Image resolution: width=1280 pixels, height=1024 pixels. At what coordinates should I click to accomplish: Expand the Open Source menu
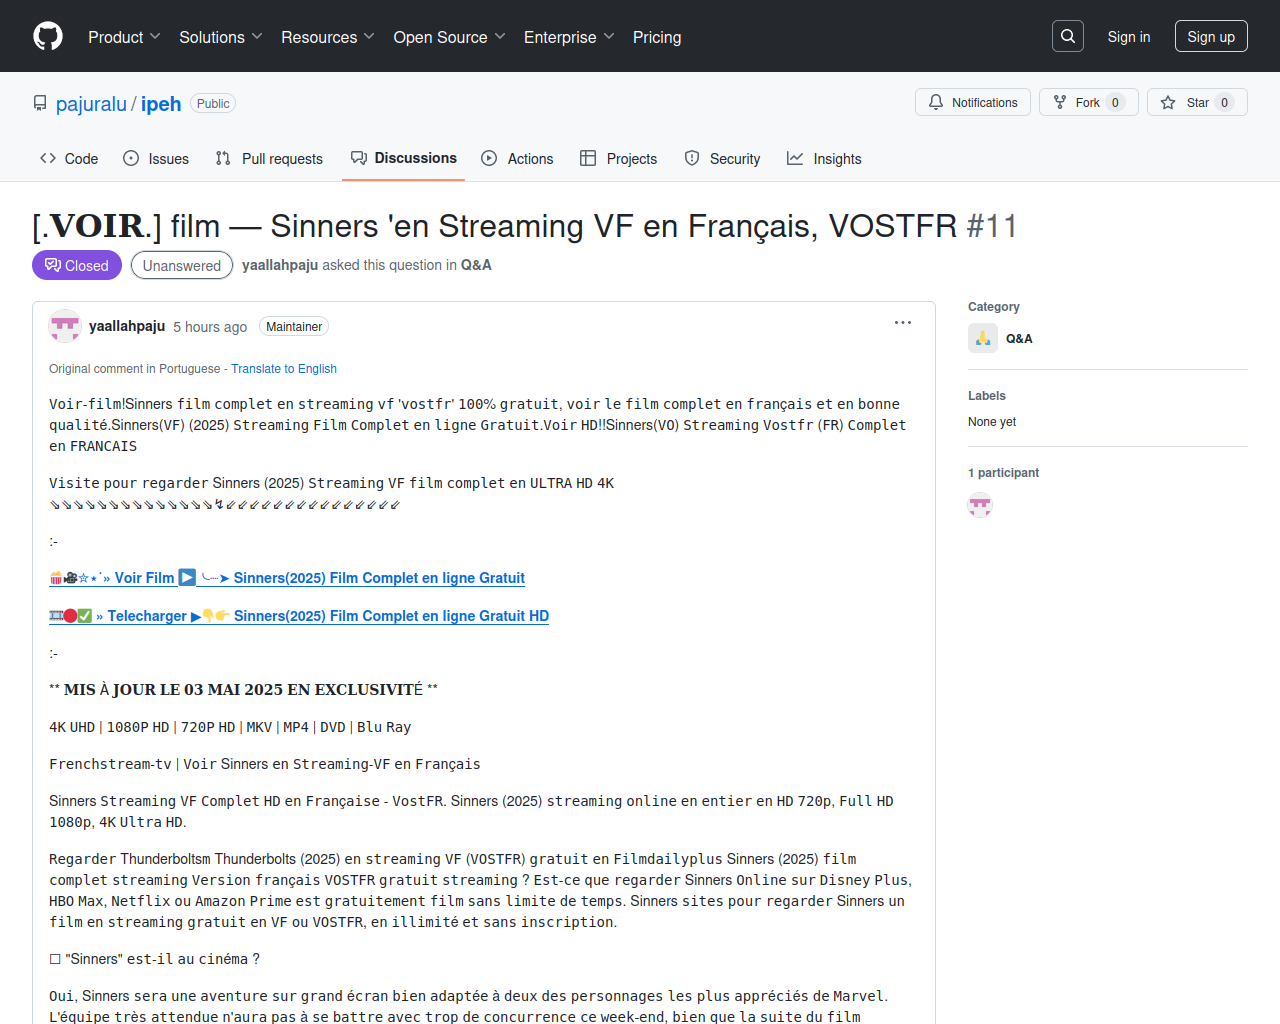[x=450, y=37]
